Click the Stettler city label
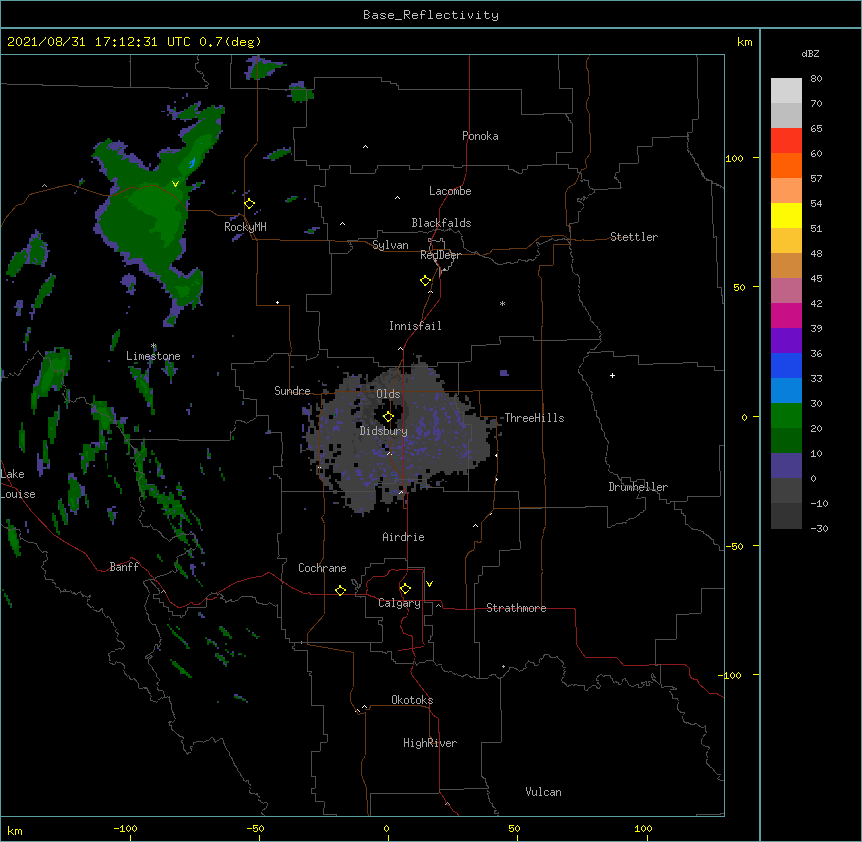 point(634,237)
